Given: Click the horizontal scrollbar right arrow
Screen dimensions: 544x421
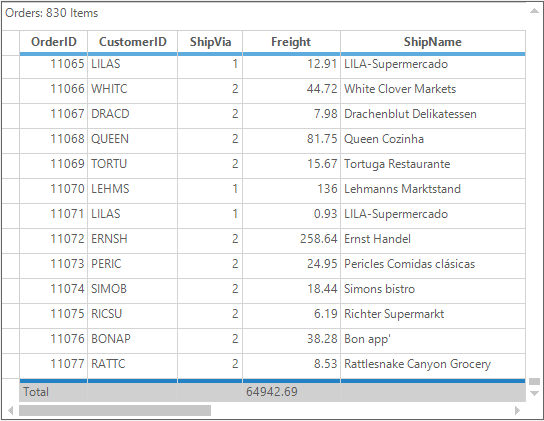Looking at the screenshot, I should point(518,411).
